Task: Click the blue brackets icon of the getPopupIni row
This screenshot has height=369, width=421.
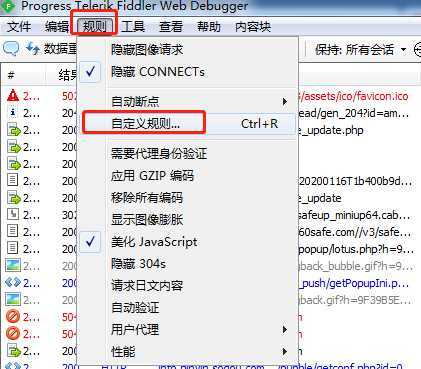Action: coord(13,283)
